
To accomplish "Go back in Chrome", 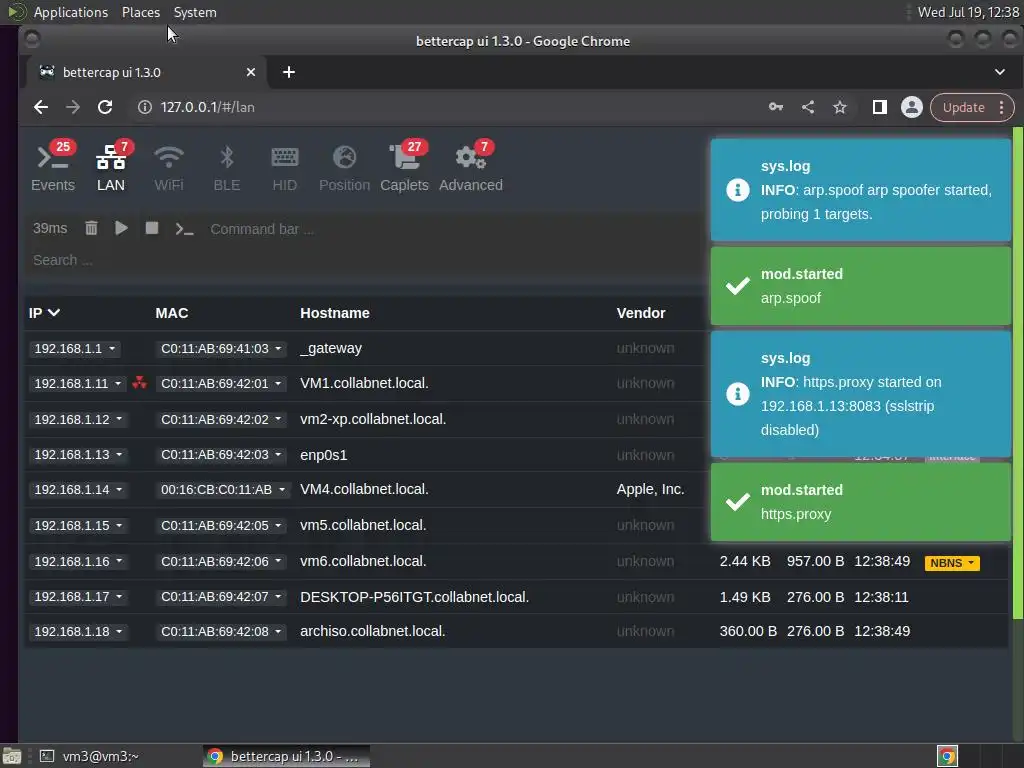I will 41,107.
